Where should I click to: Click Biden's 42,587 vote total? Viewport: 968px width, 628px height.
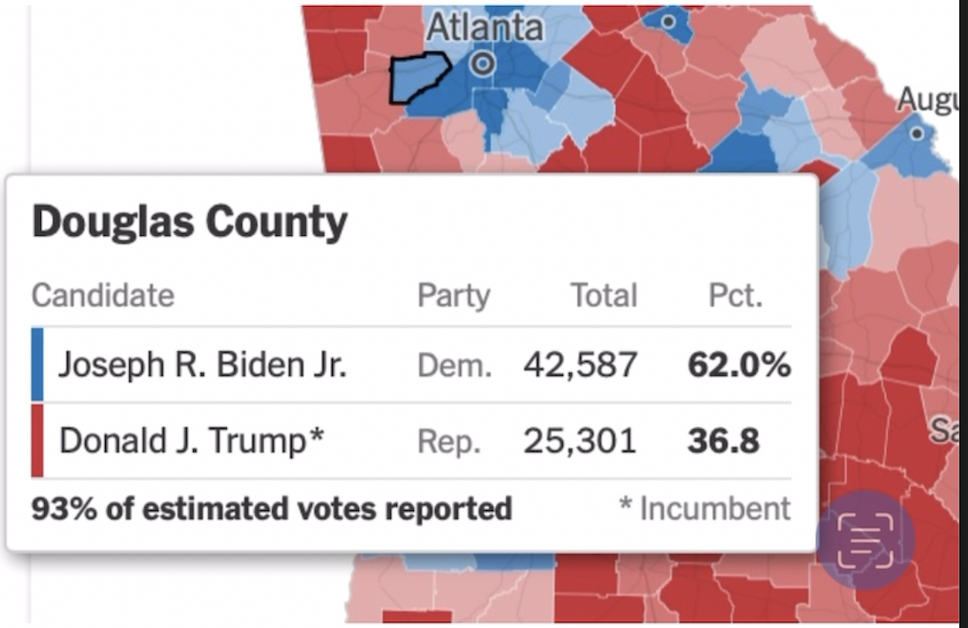(x=580, y=365)
